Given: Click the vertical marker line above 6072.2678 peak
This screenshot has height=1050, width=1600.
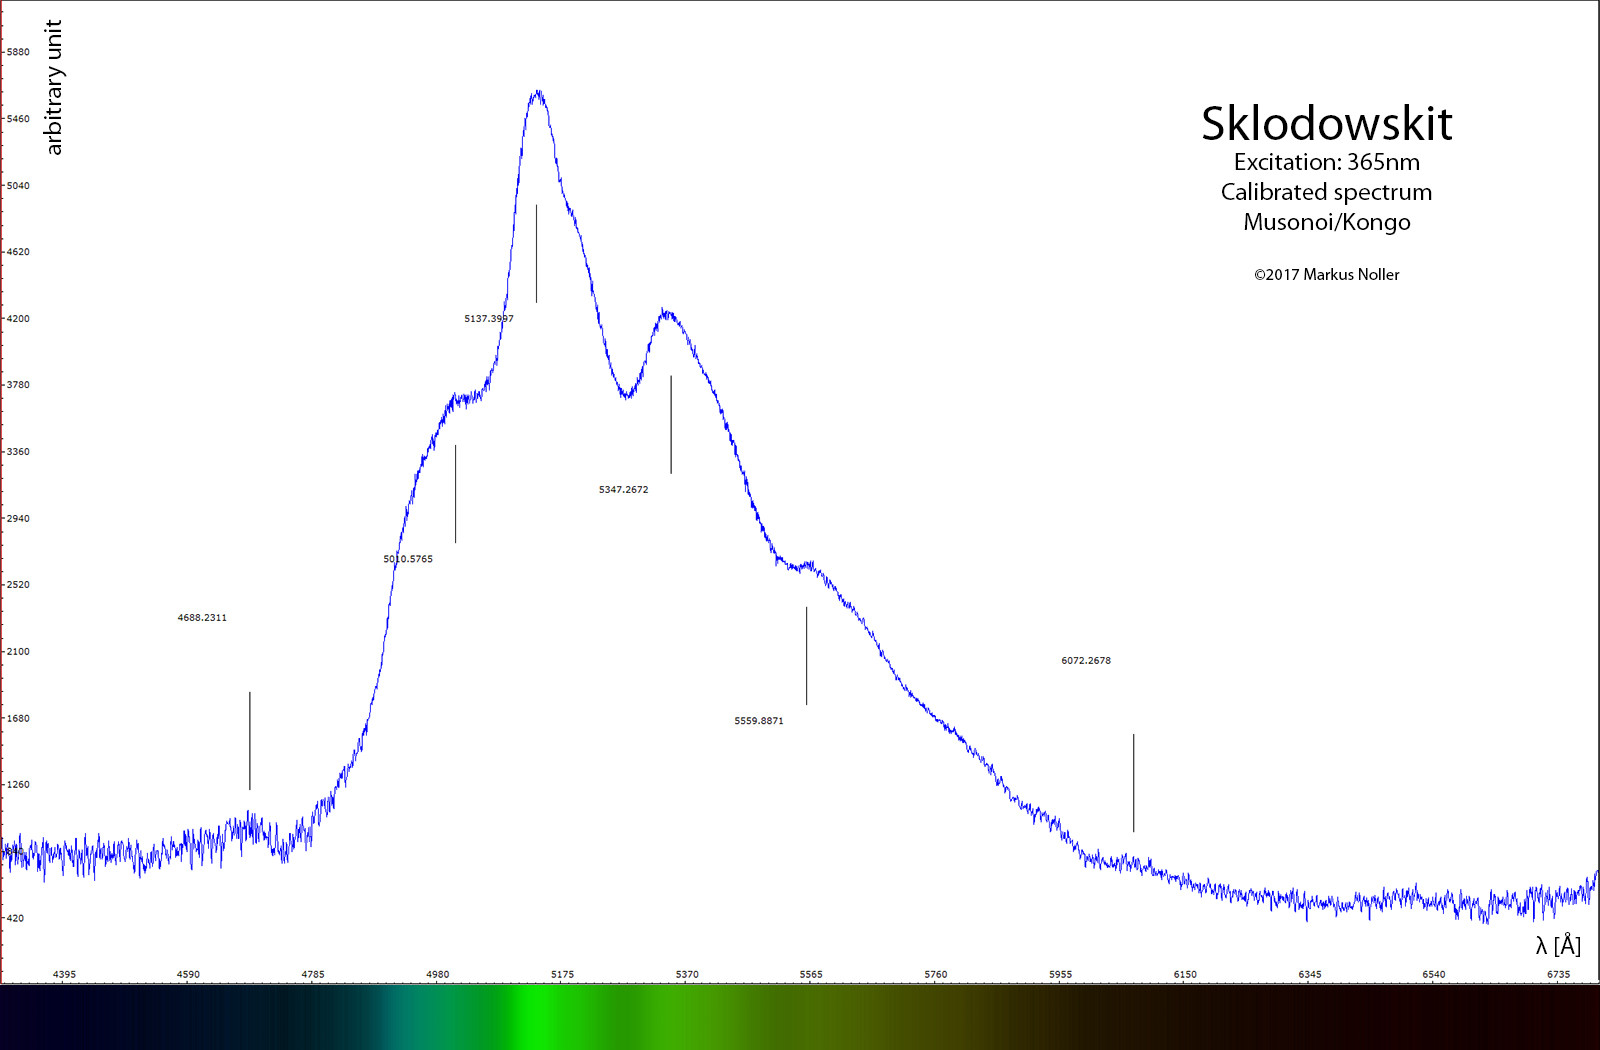Looking at the screenshot, I should pyautogui.click(x=1133, y=783).
